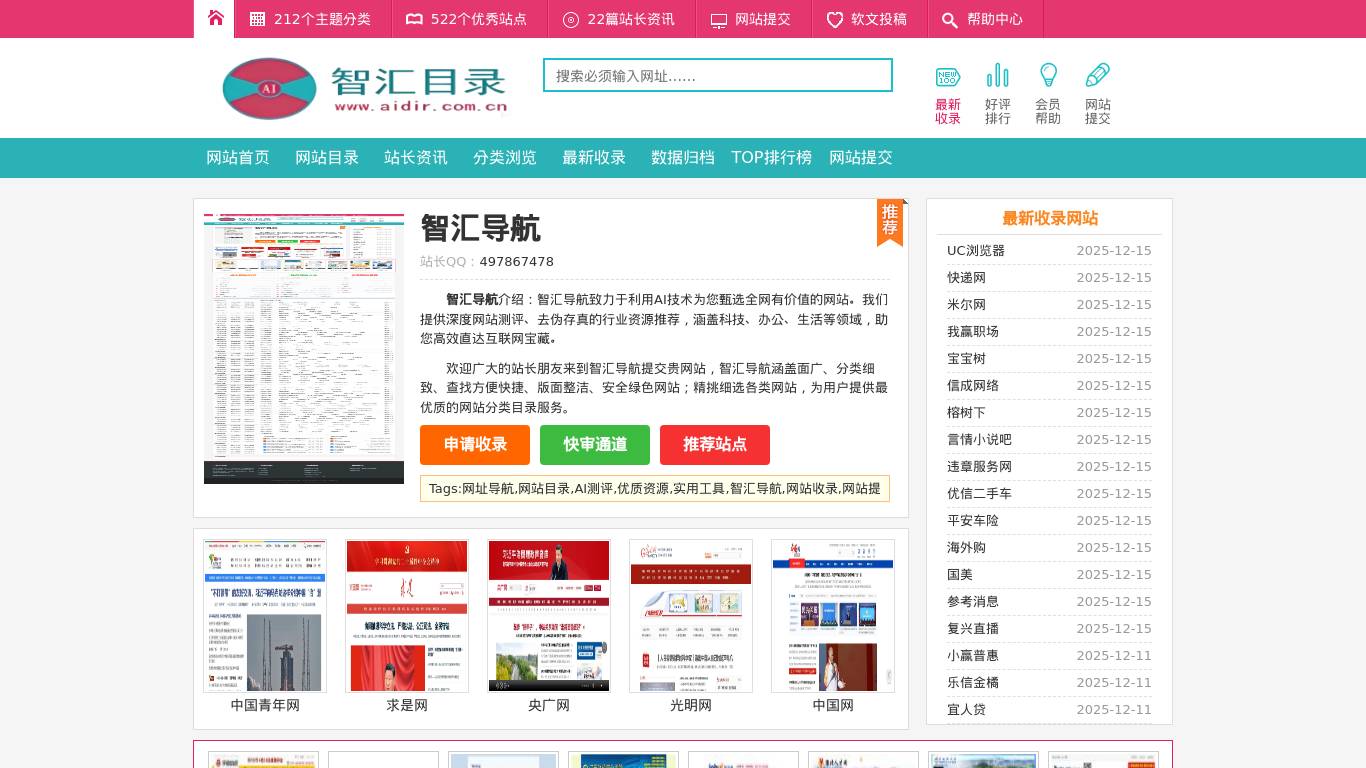
Task: Click the 会员帮助 lightbulb icon
Action: coord(1048,75)
